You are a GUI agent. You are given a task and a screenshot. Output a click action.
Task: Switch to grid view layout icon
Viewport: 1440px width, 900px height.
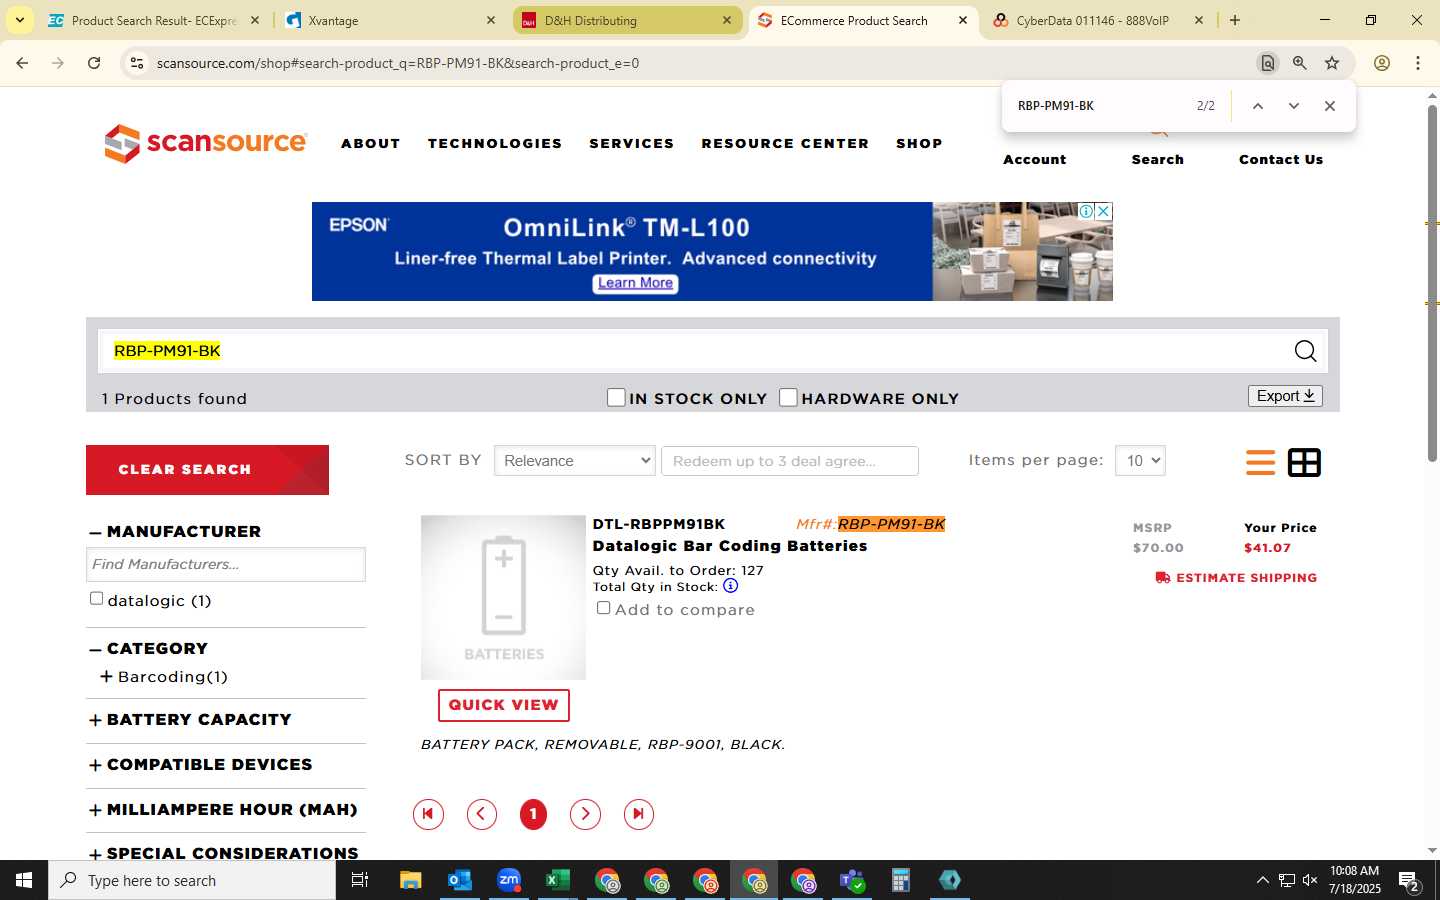[1304, 462]
